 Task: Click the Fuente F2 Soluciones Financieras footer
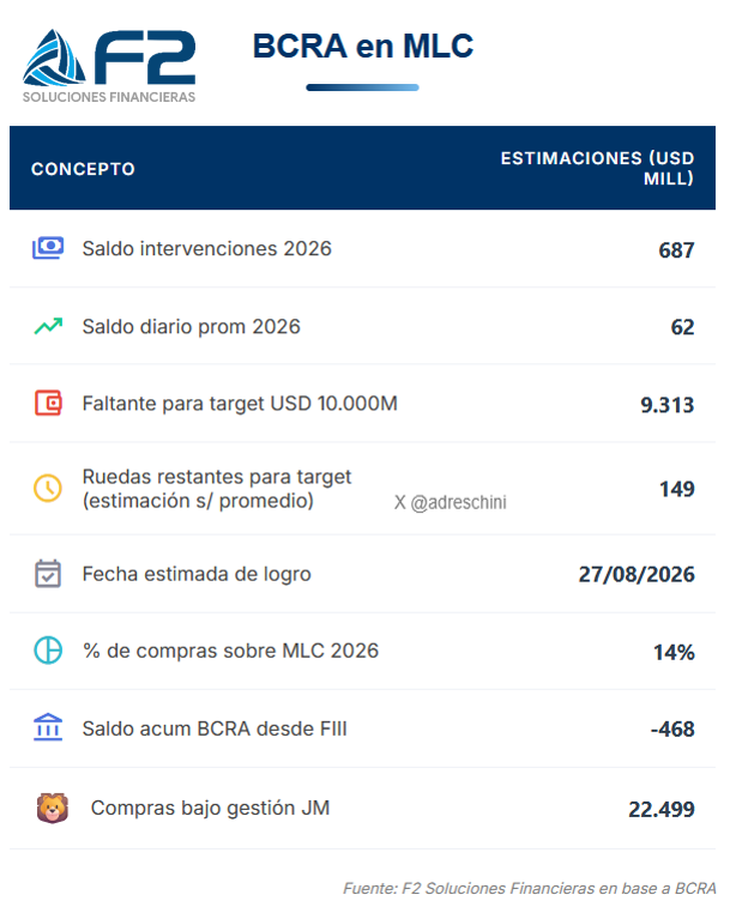[530, 888]
